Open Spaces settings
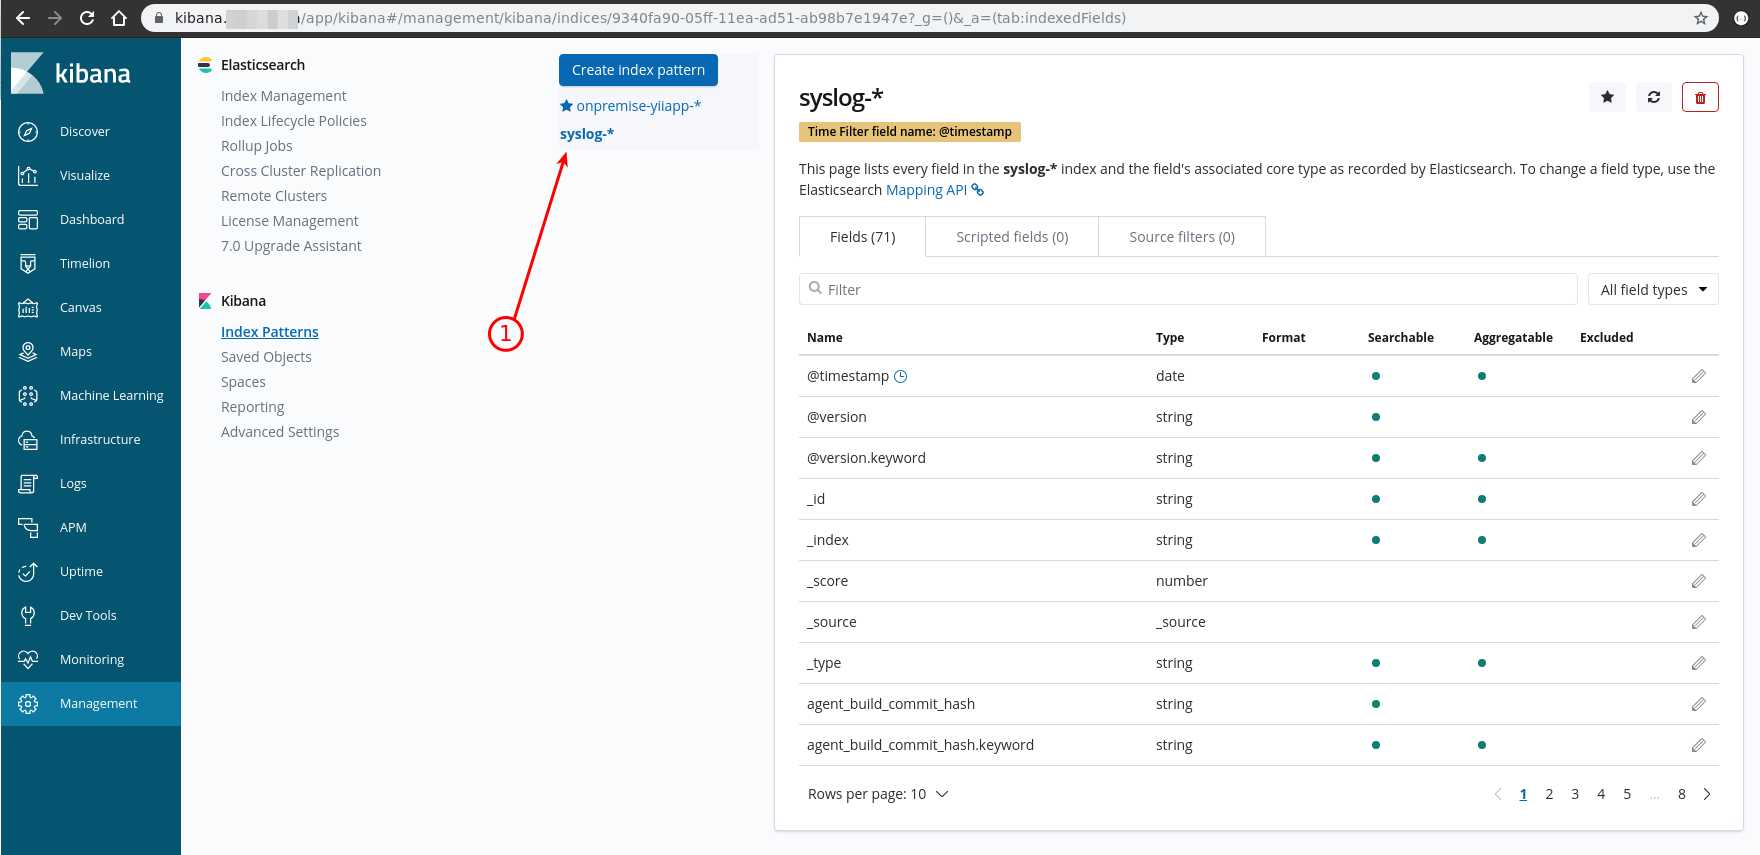The image size is (1760, 855). (x=243, y=382)
